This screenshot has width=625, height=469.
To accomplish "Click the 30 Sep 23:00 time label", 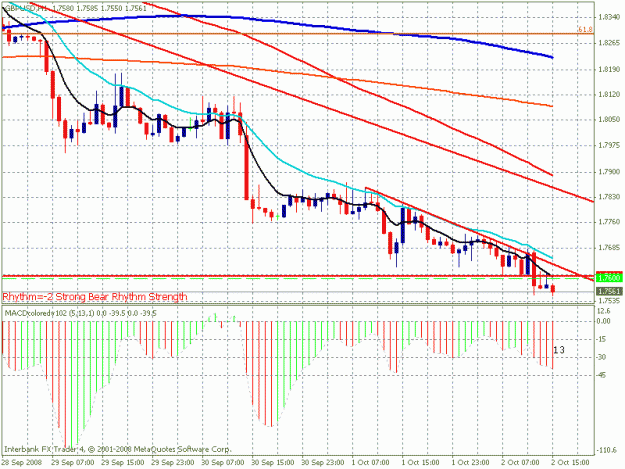I will pyautogui.click(x=323, y=463).
